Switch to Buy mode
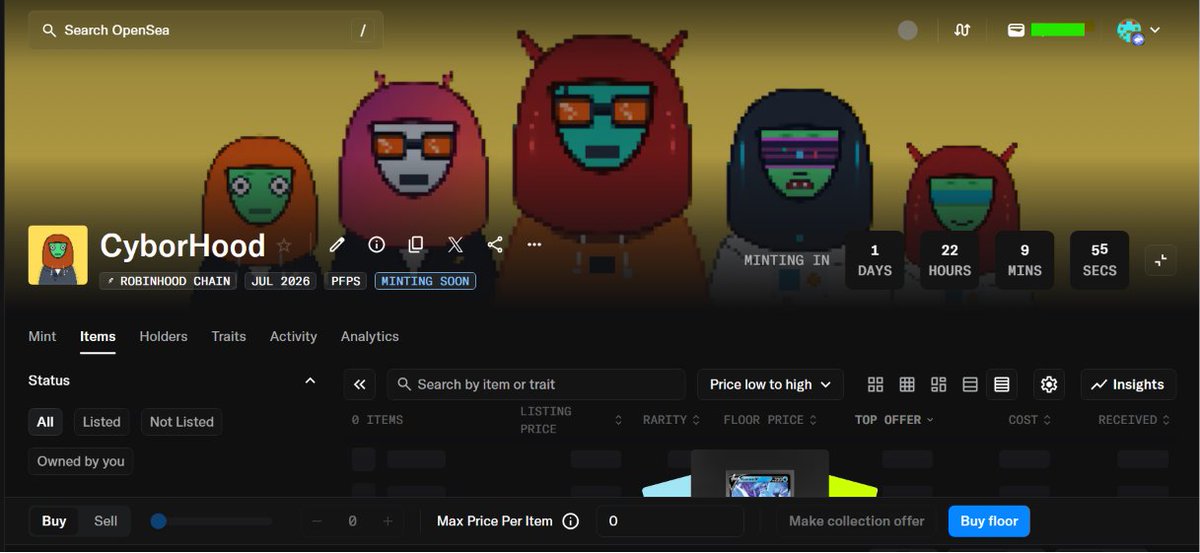The image size is (1200, 553). coord(54,521)
